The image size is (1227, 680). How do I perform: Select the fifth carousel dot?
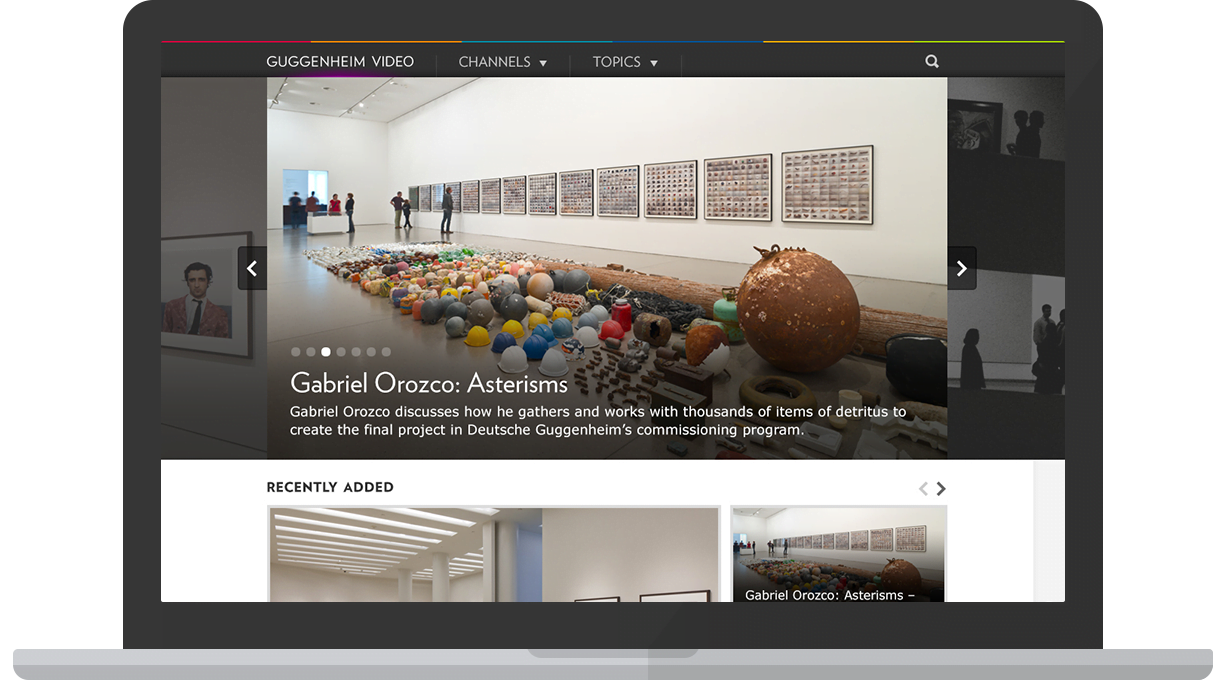355,351
